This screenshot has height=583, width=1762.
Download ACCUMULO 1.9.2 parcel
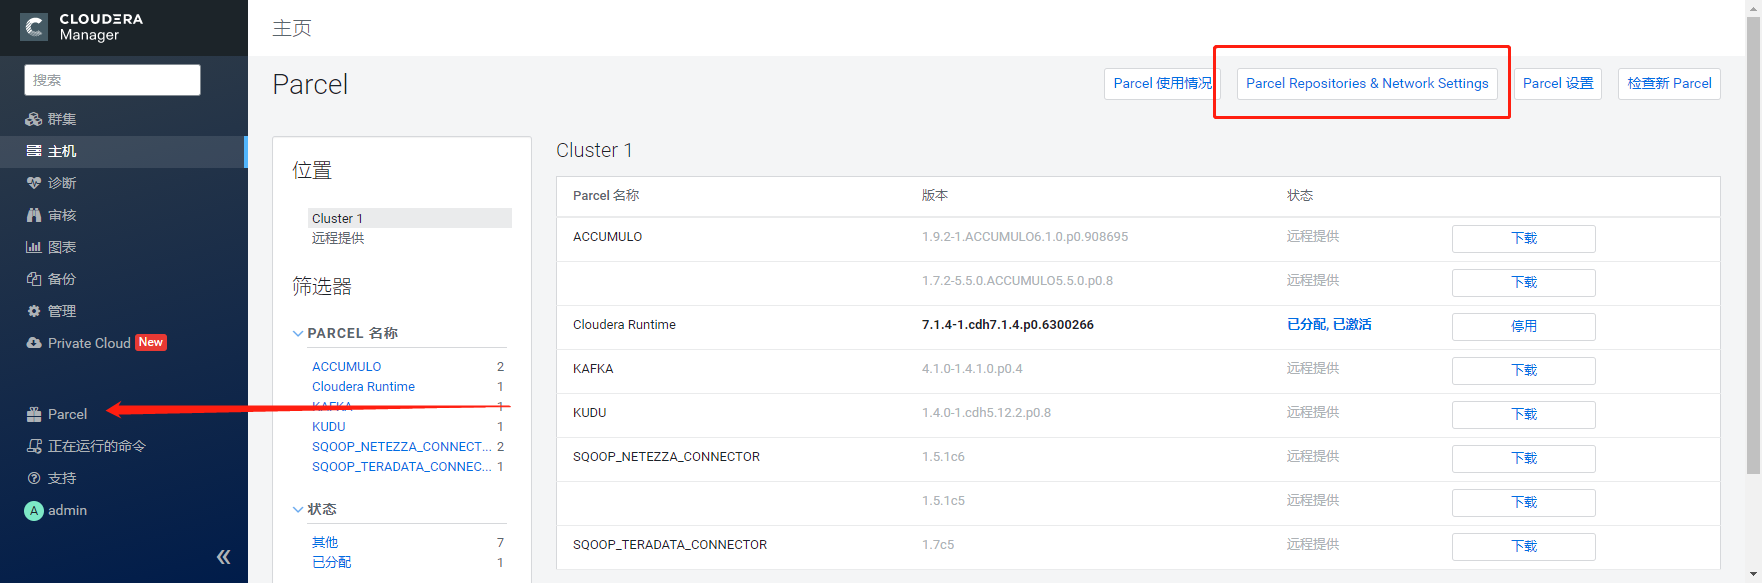tap(1524, 239)
